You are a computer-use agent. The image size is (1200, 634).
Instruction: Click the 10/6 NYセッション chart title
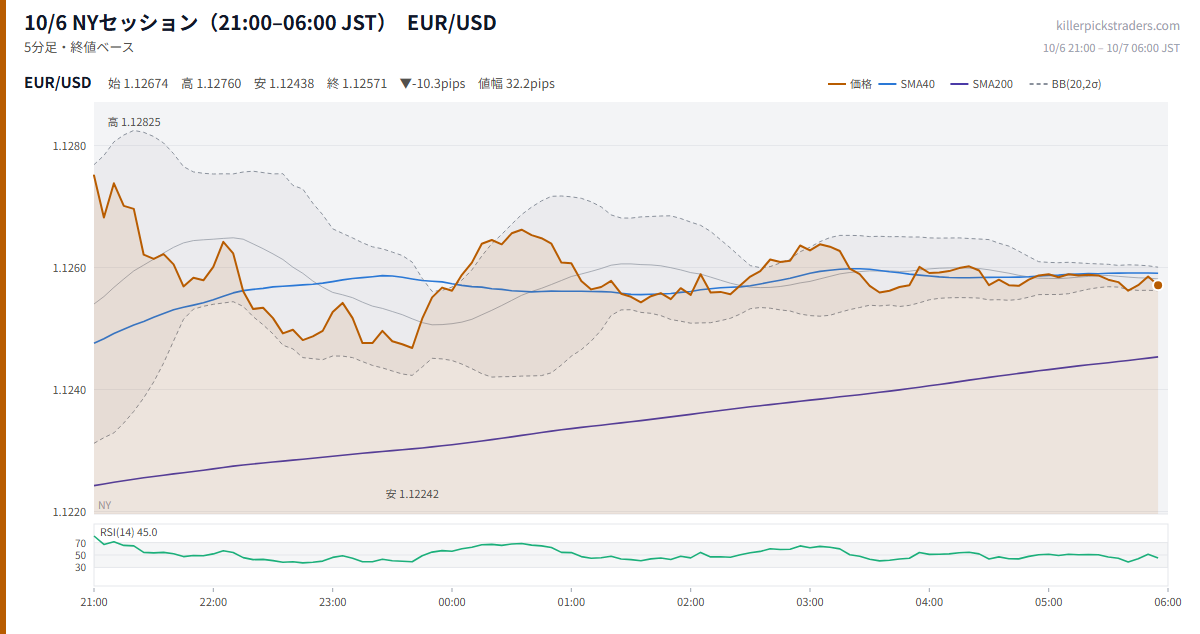point(260,23)
